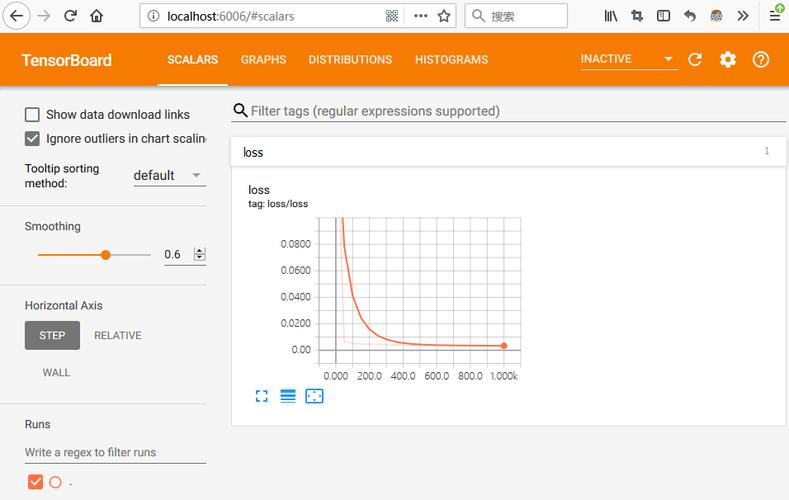The width and height of the screenshot is (789, 500).
Task: Fit loss chart domain to data
Action: 314,396
